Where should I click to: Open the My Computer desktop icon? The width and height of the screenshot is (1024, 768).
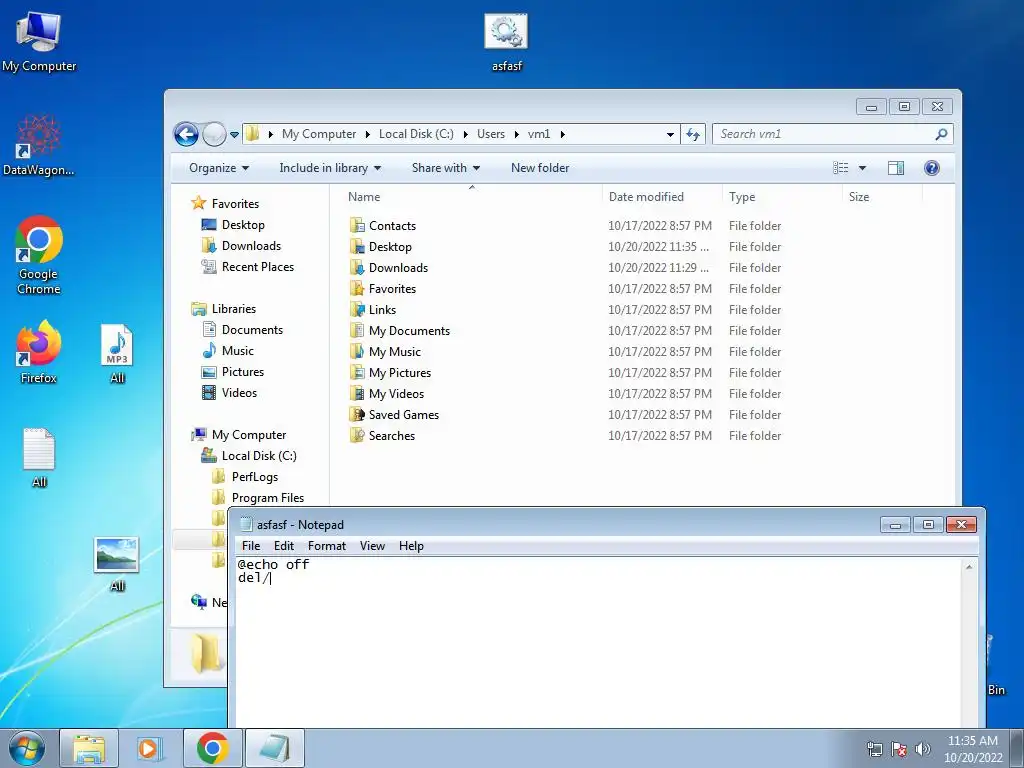(39, 41)
